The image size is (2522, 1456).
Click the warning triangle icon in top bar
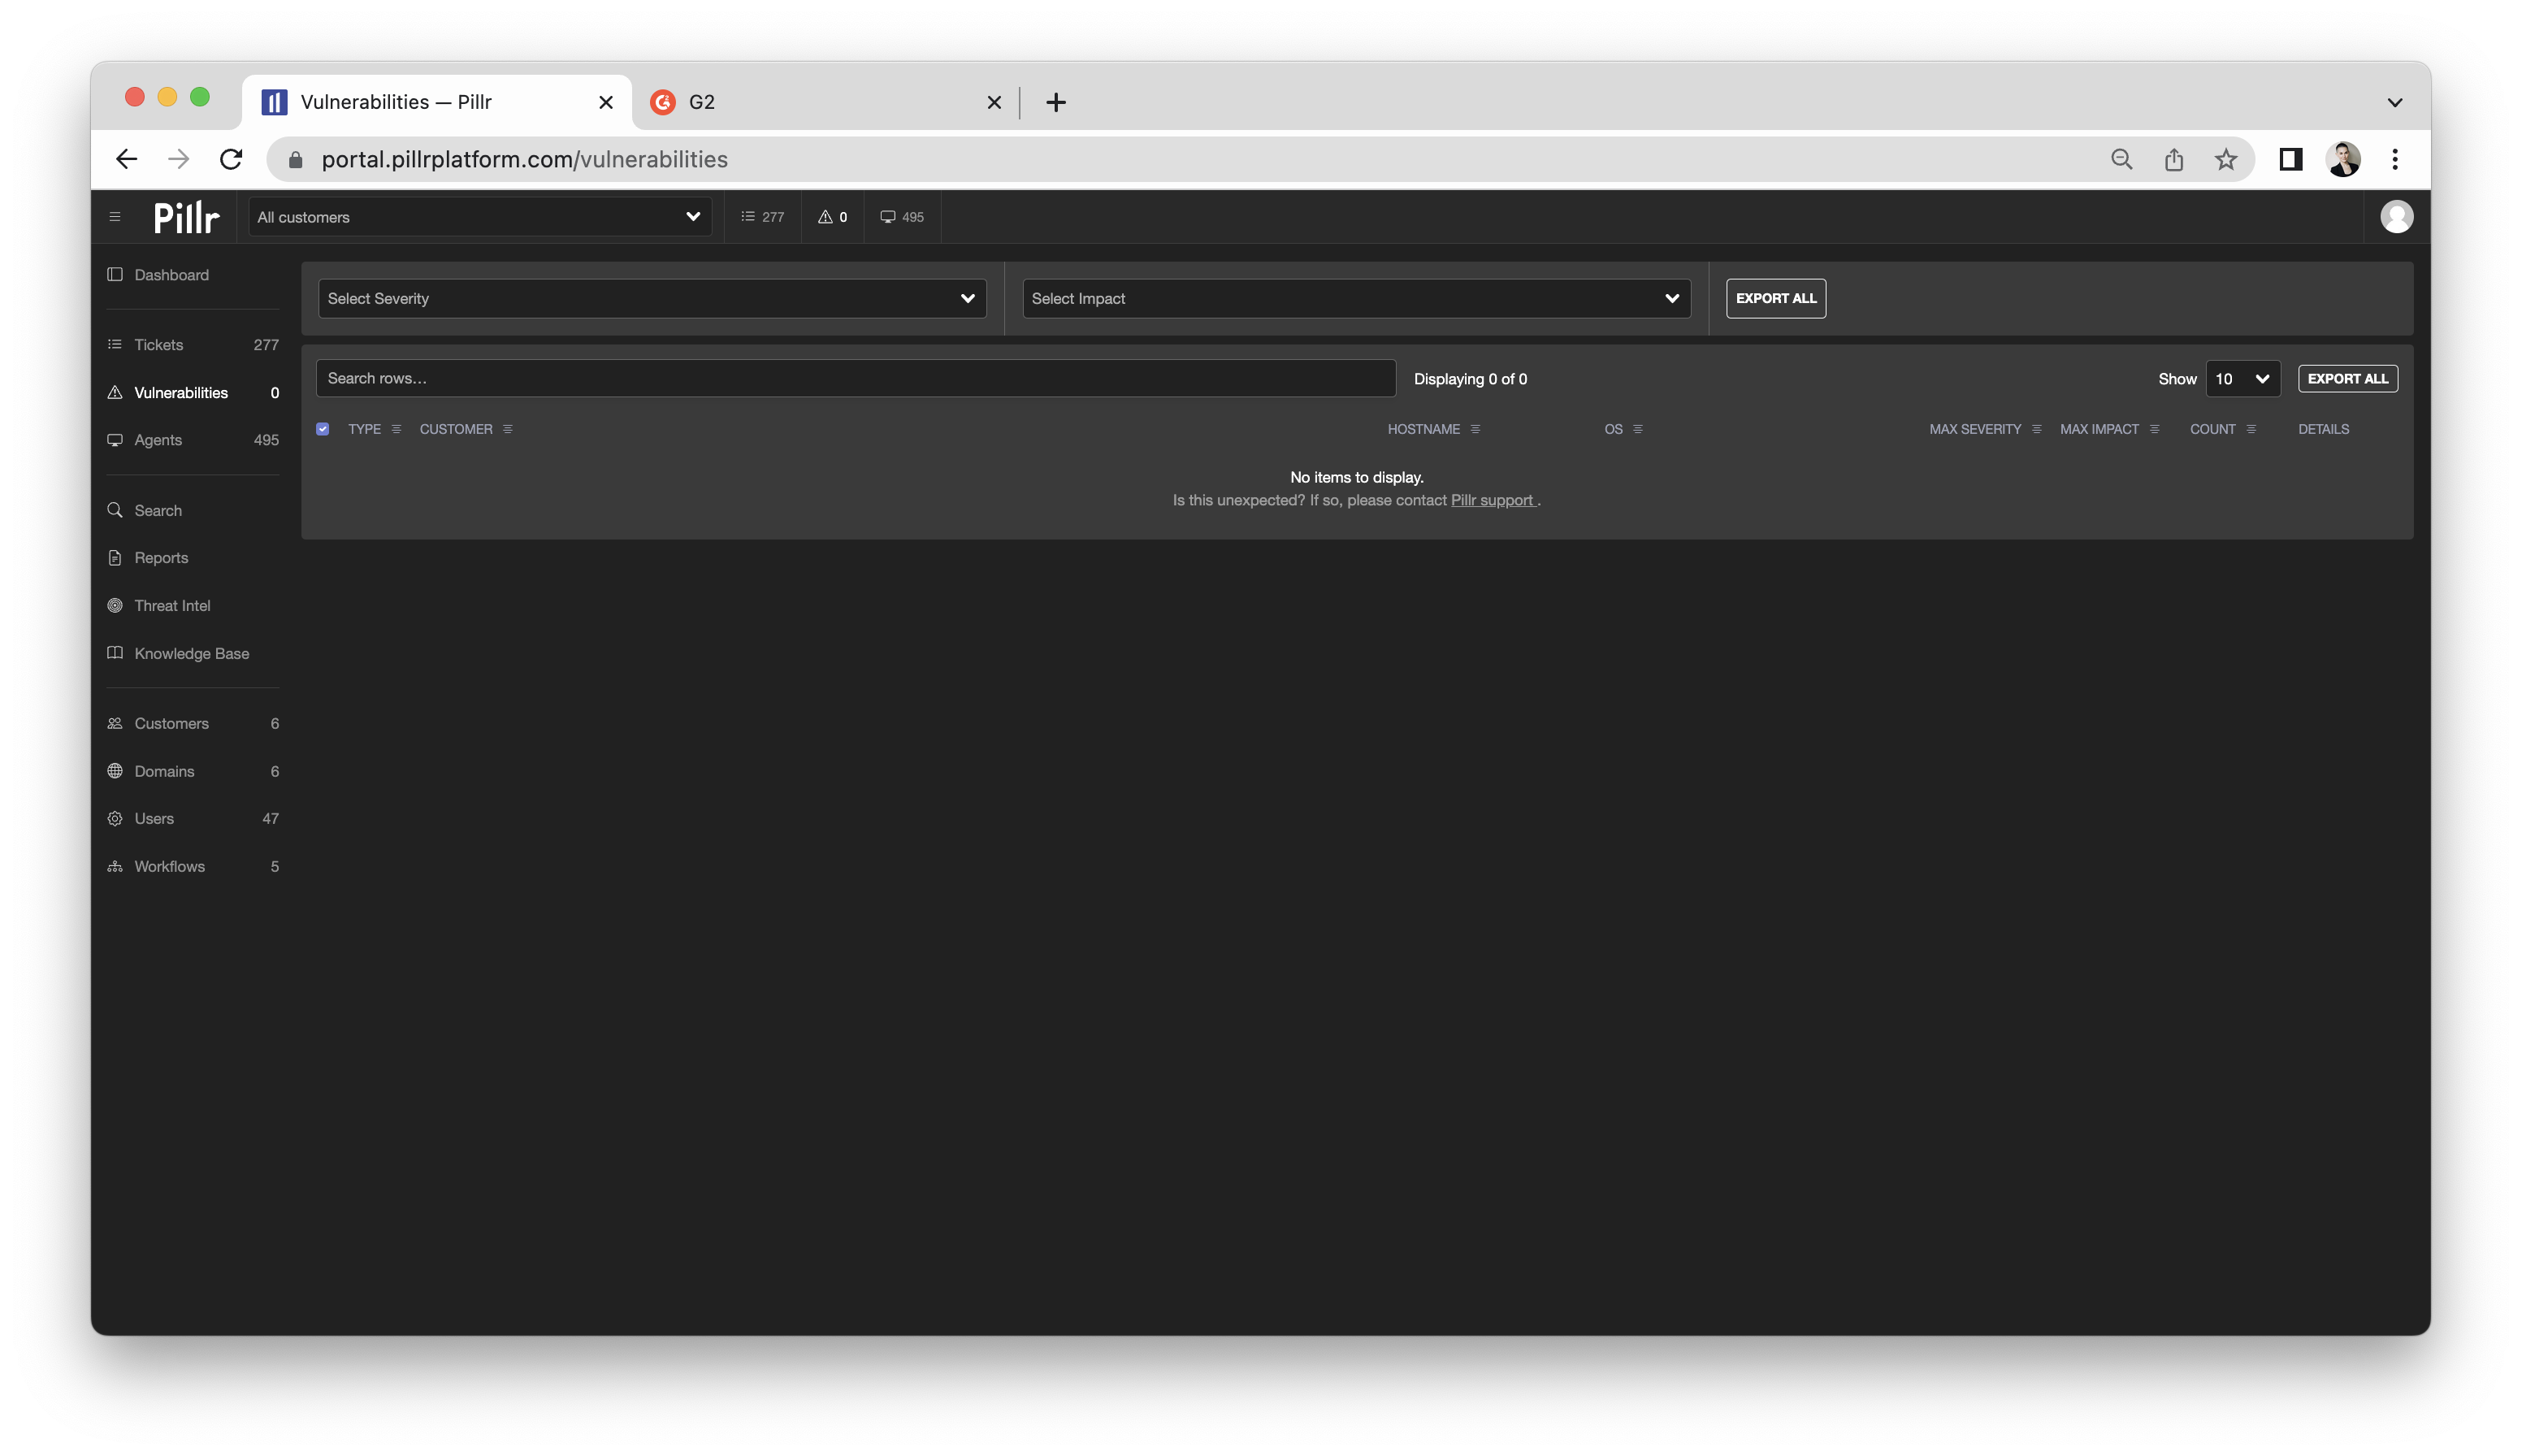[825, 217]
